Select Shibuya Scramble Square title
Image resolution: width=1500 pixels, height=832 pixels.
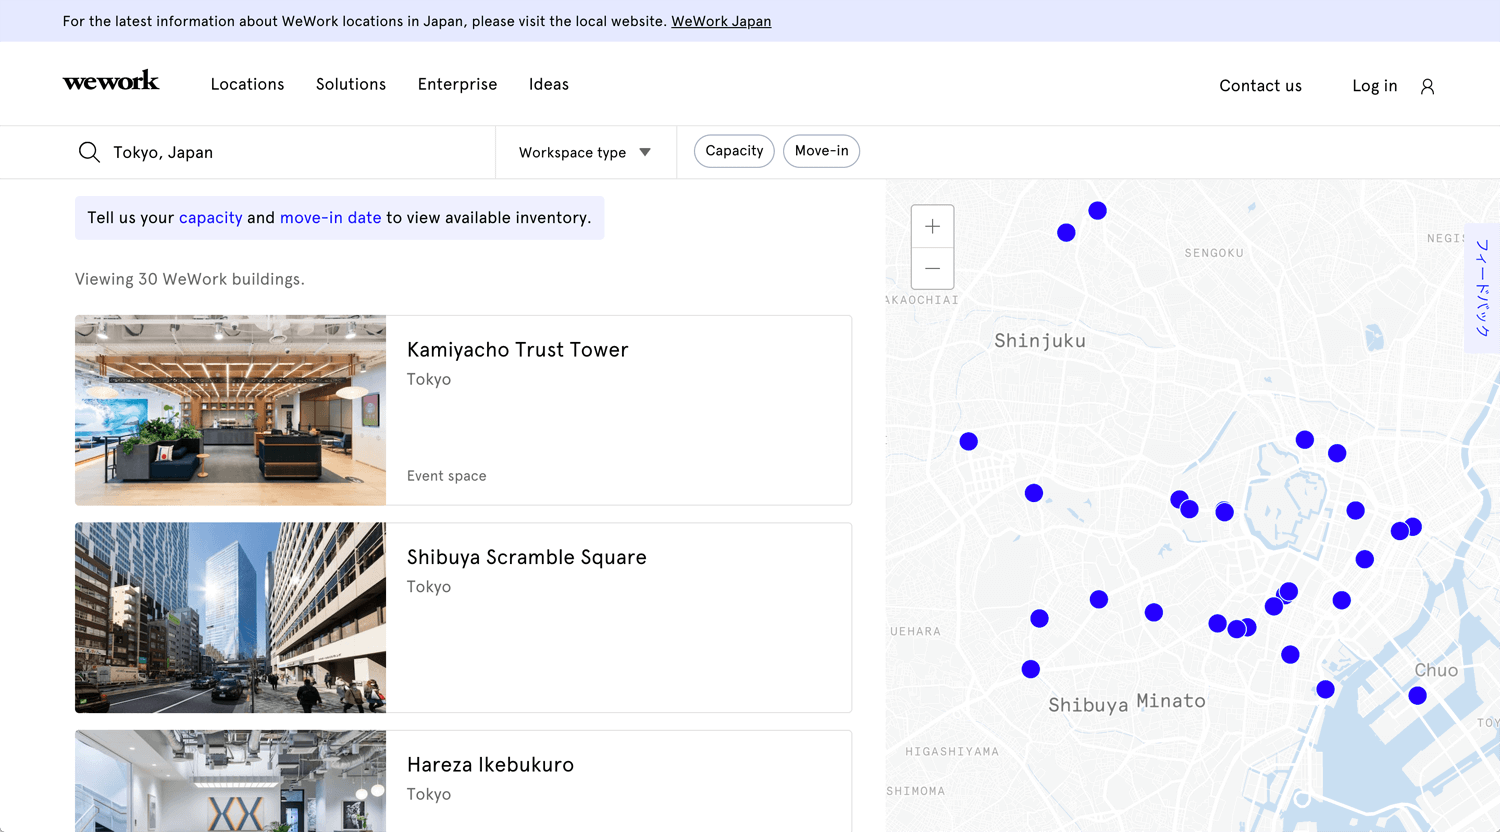pyautogui.click(x=526, y=557)
